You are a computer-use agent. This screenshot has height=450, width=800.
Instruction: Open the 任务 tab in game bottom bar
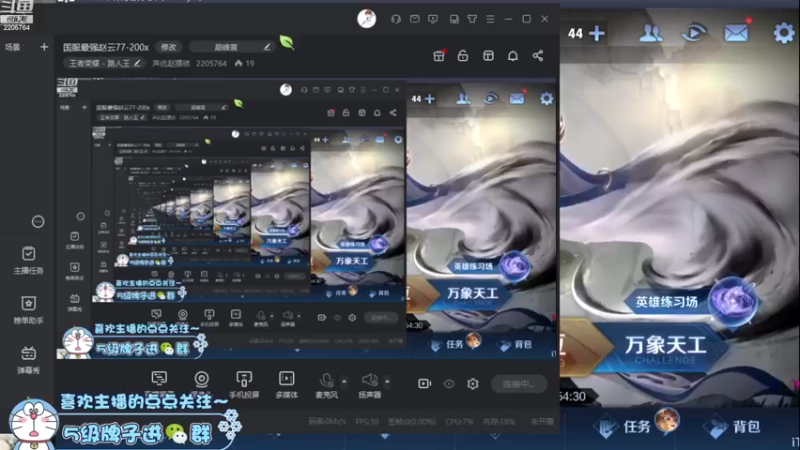pyautogui.click(x=636, y=426)
